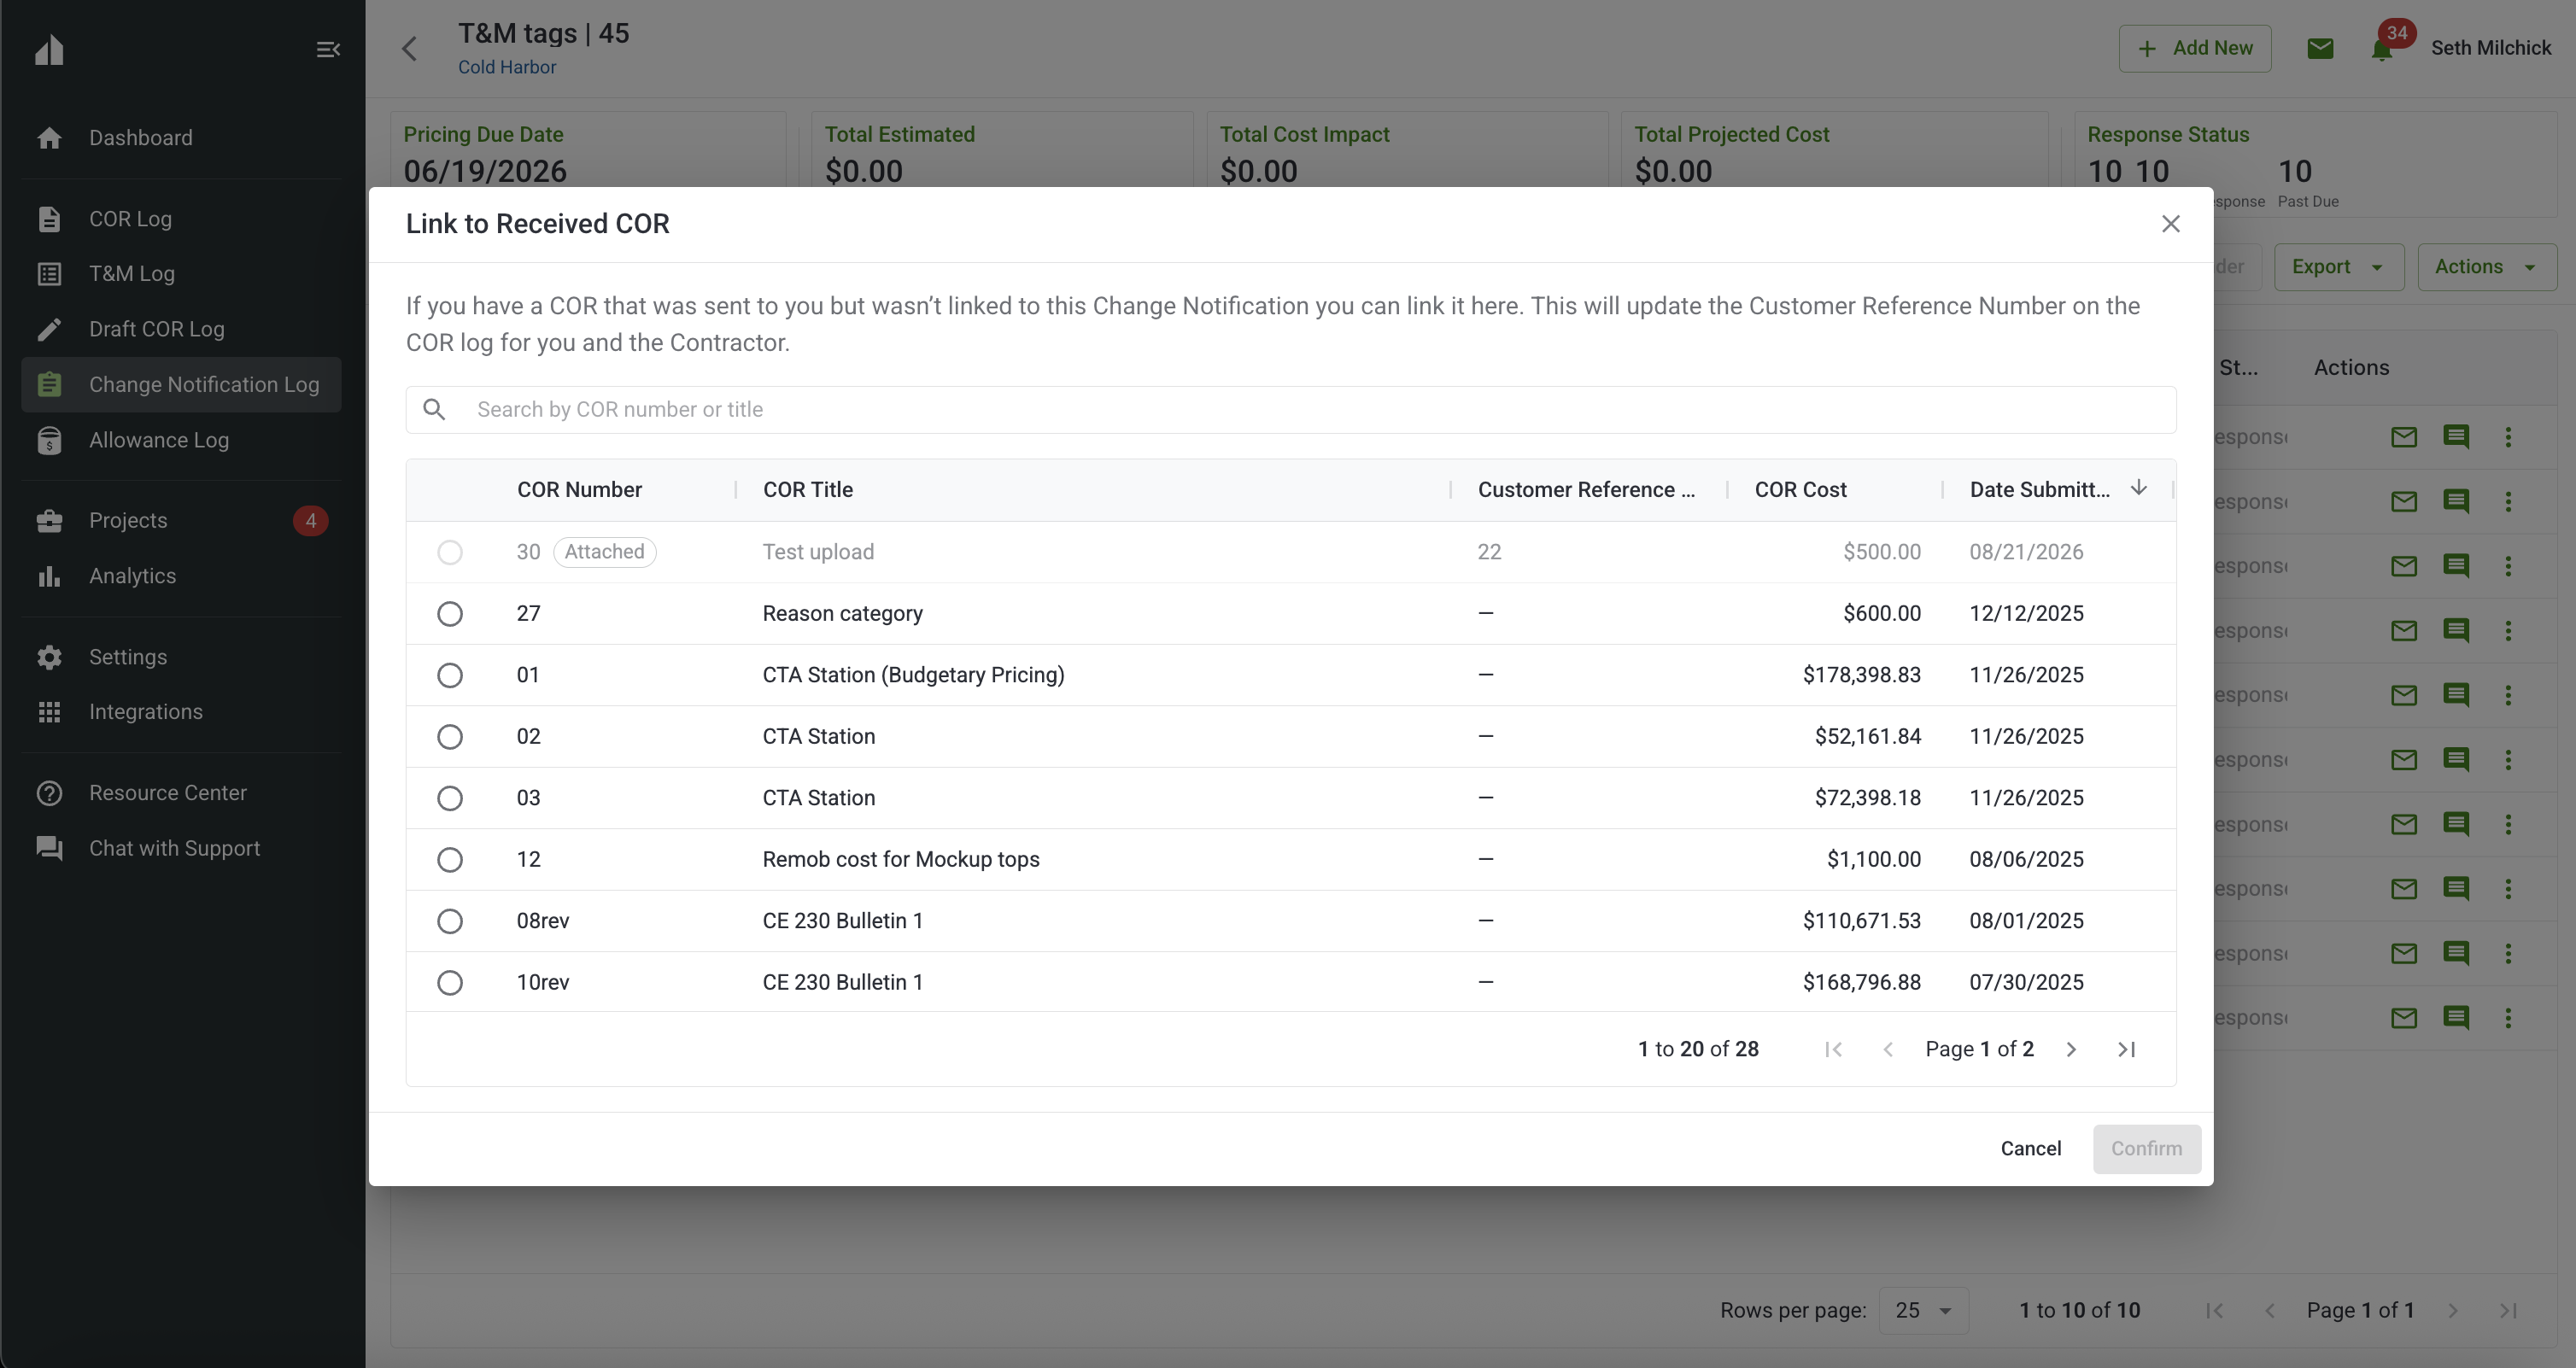Close the Link to Received COR dialog
Screen dimensions: 2576x1368
point(2170,224)
